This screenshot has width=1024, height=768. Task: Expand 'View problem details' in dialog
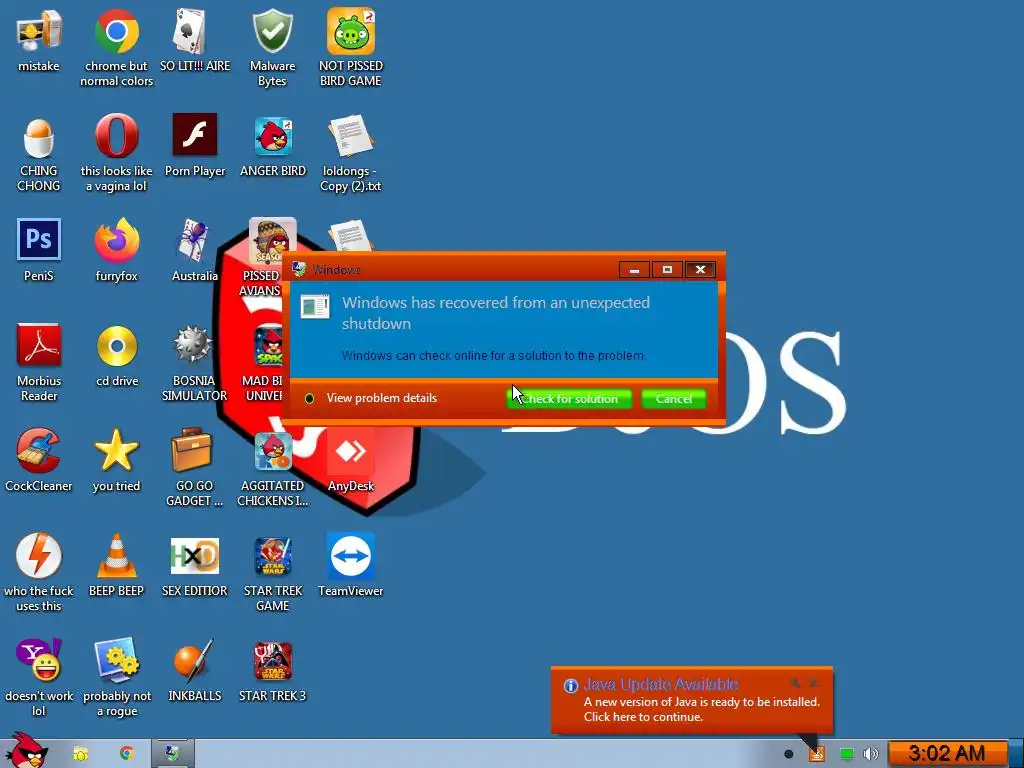coord(370,398)
